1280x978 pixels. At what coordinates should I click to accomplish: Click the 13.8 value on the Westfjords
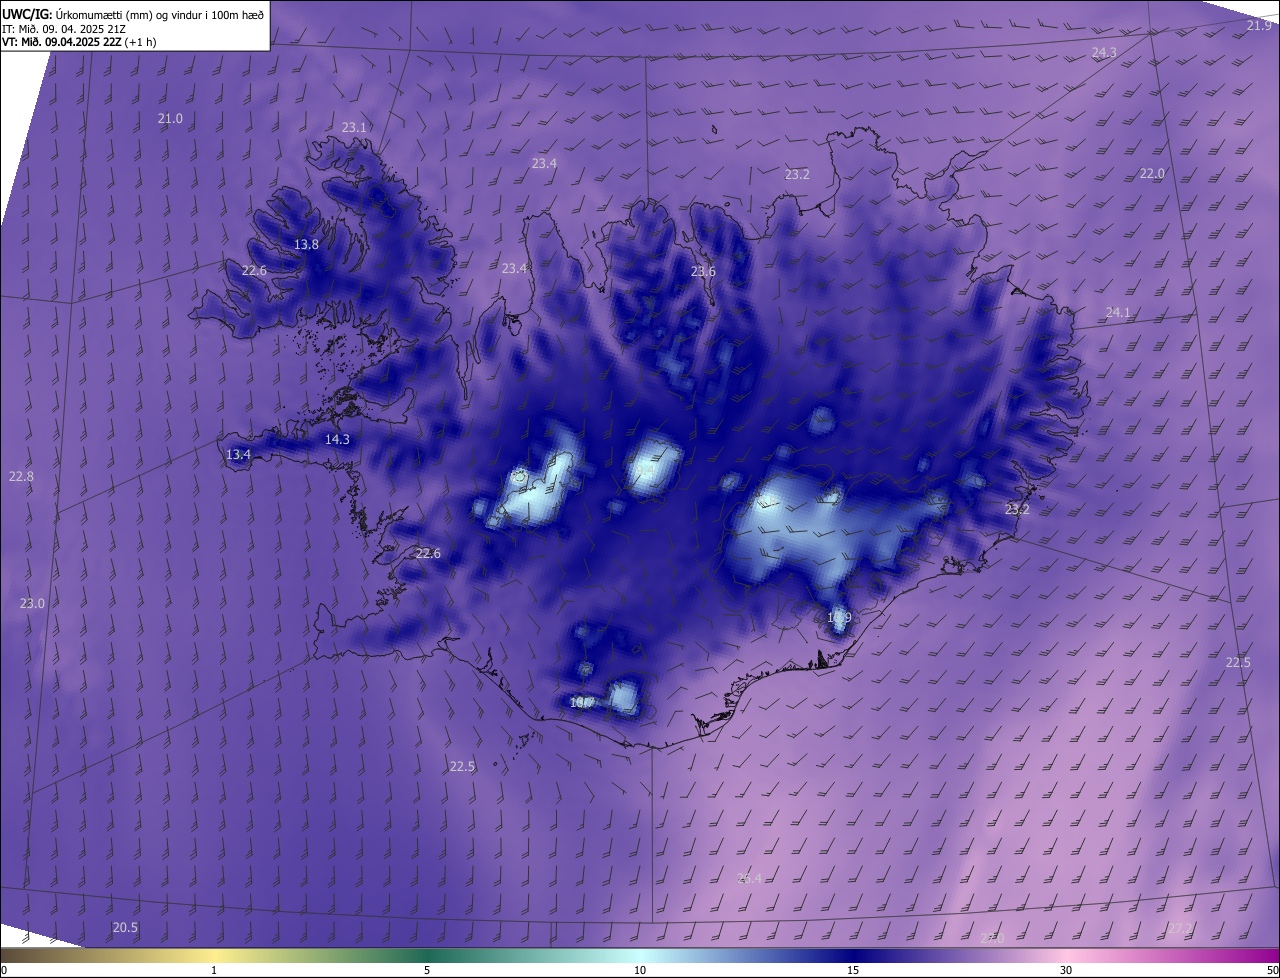click(x=306, y=245)
